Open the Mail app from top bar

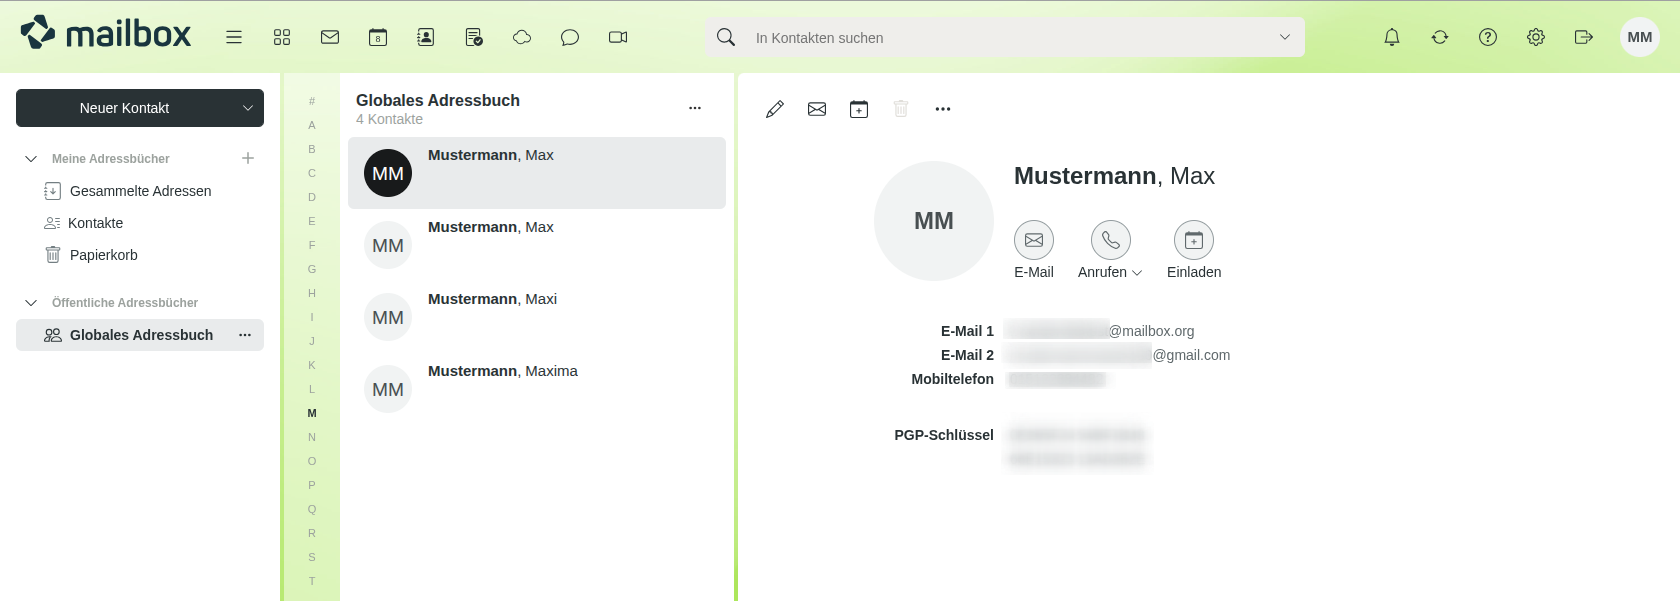click(330, 37)
